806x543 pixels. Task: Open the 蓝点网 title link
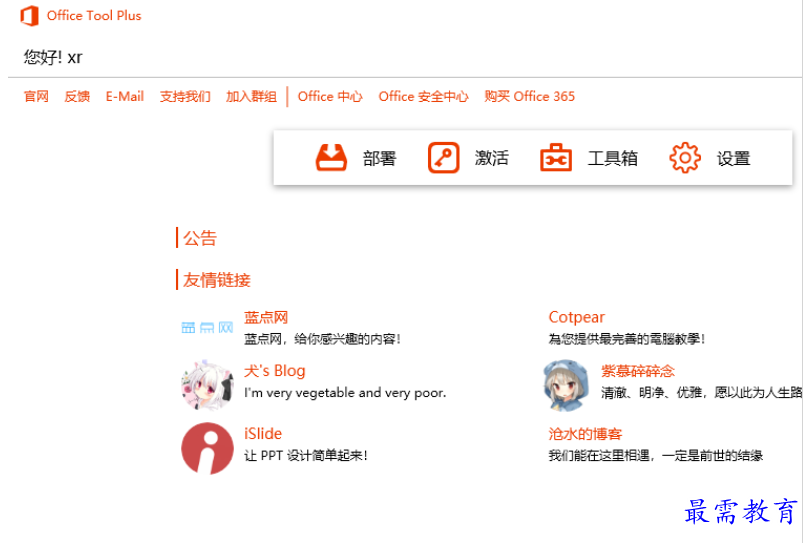(266, 317)
